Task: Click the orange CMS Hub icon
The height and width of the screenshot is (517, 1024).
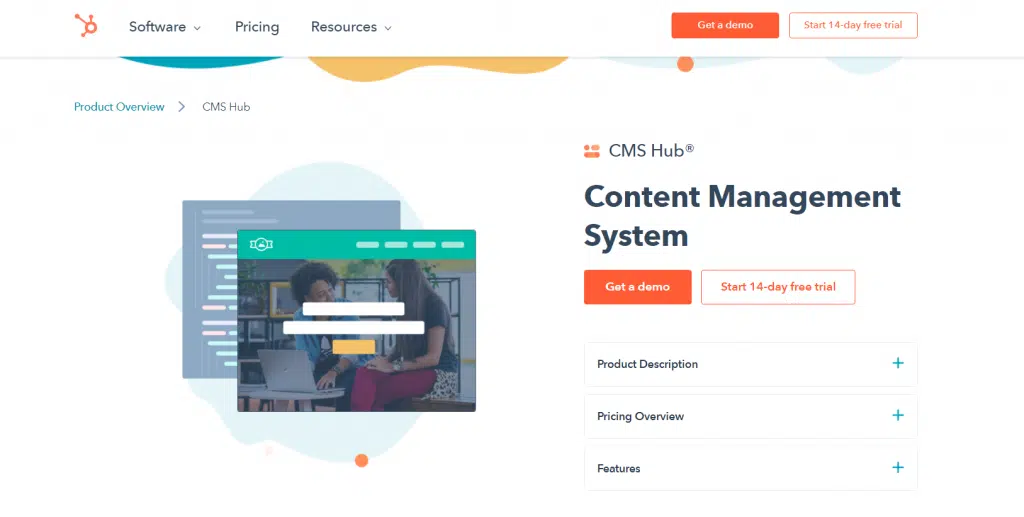Action: [x=592, y=151]
